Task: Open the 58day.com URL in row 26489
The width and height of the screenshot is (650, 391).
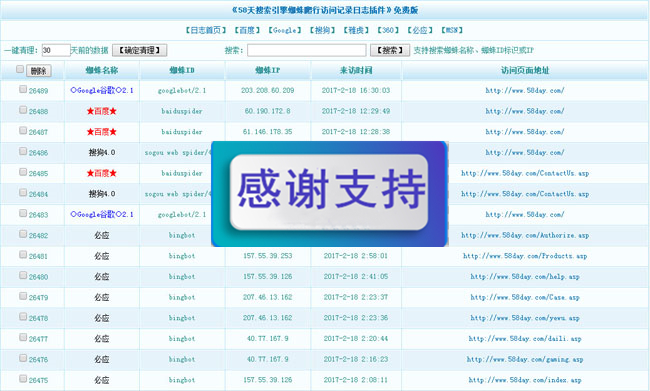Action: (x=525, y=90)
